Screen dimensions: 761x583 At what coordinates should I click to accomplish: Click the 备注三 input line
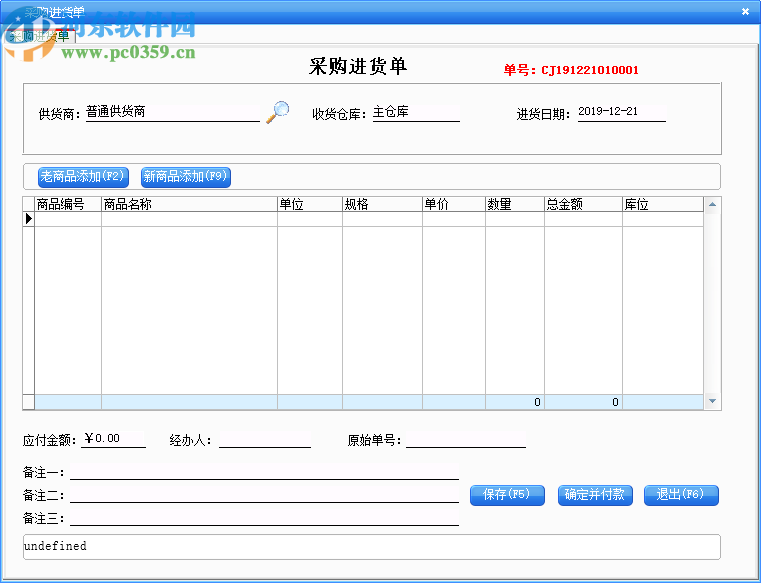tap(265, 517)
